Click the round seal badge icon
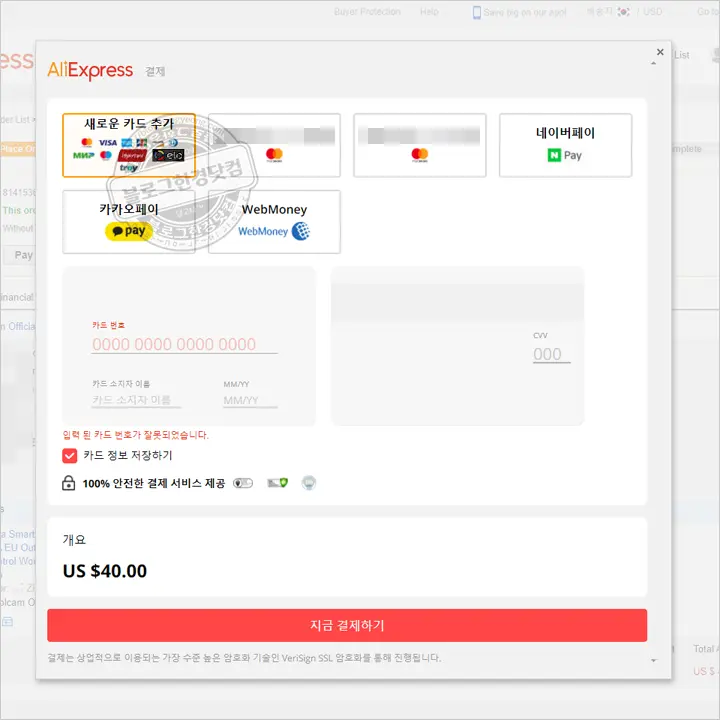Screen dimensions: 720x720 [309, 483]
